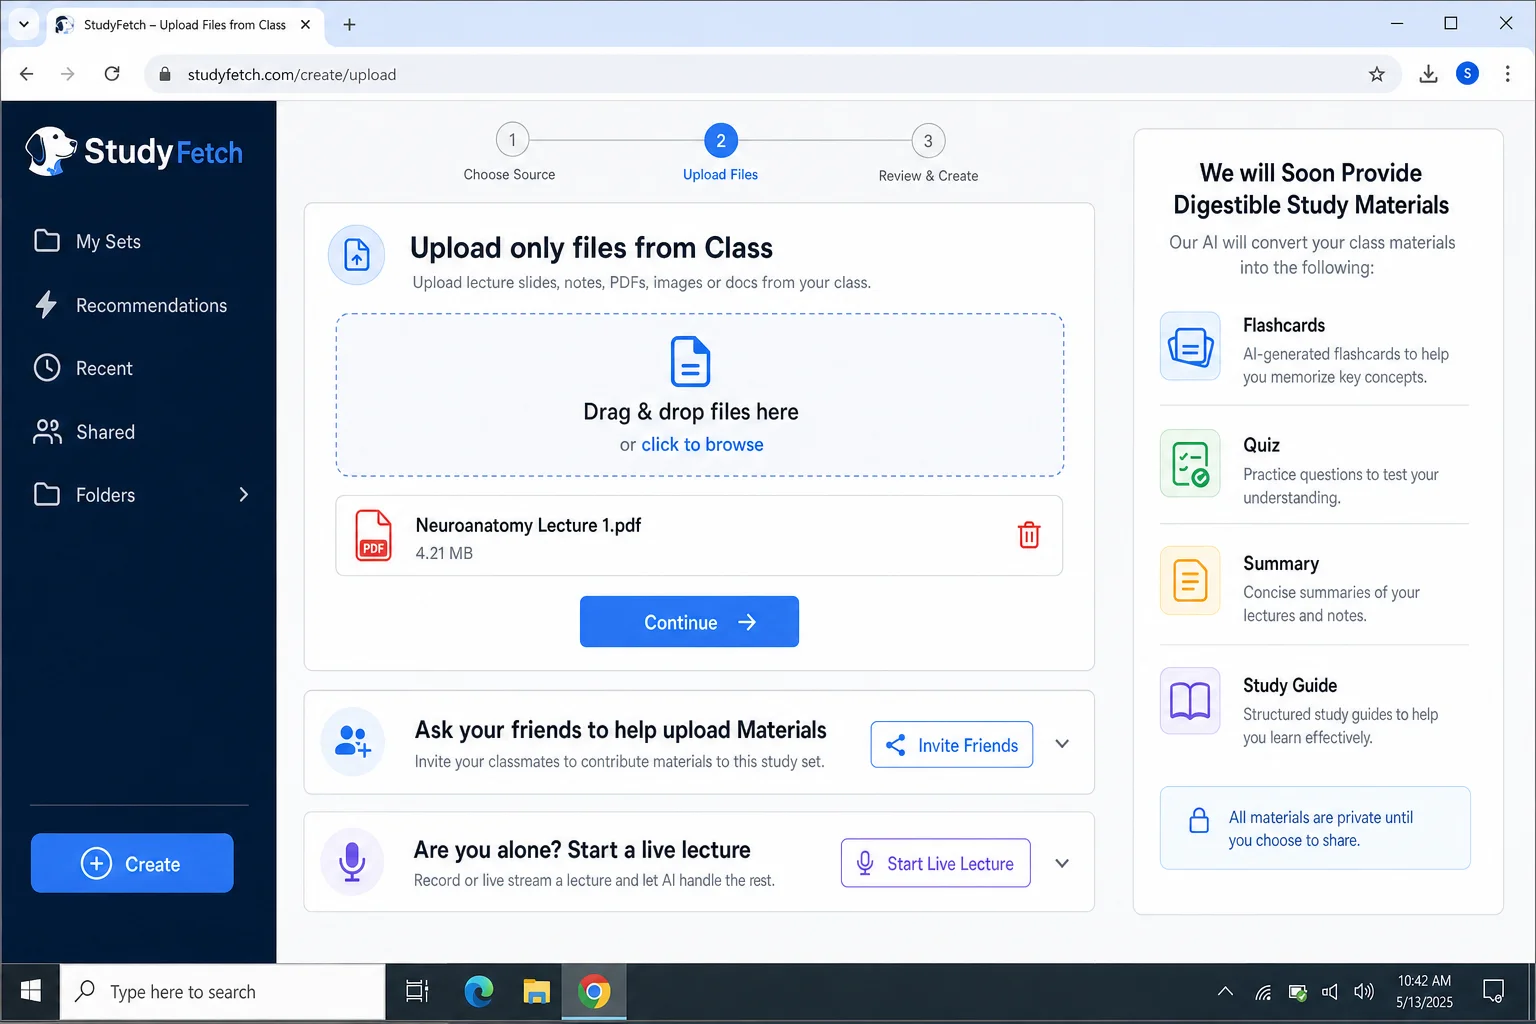Click the blue Create button
Image resolution: width=1536 pixels, height=1024 pixels.
point(132,863)
